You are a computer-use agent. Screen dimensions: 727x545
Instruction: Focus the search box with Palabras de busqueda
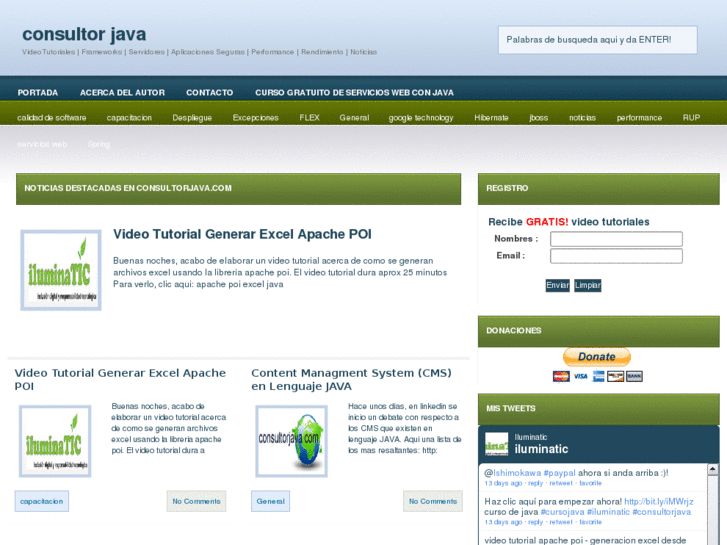click(x=598, y=40)
